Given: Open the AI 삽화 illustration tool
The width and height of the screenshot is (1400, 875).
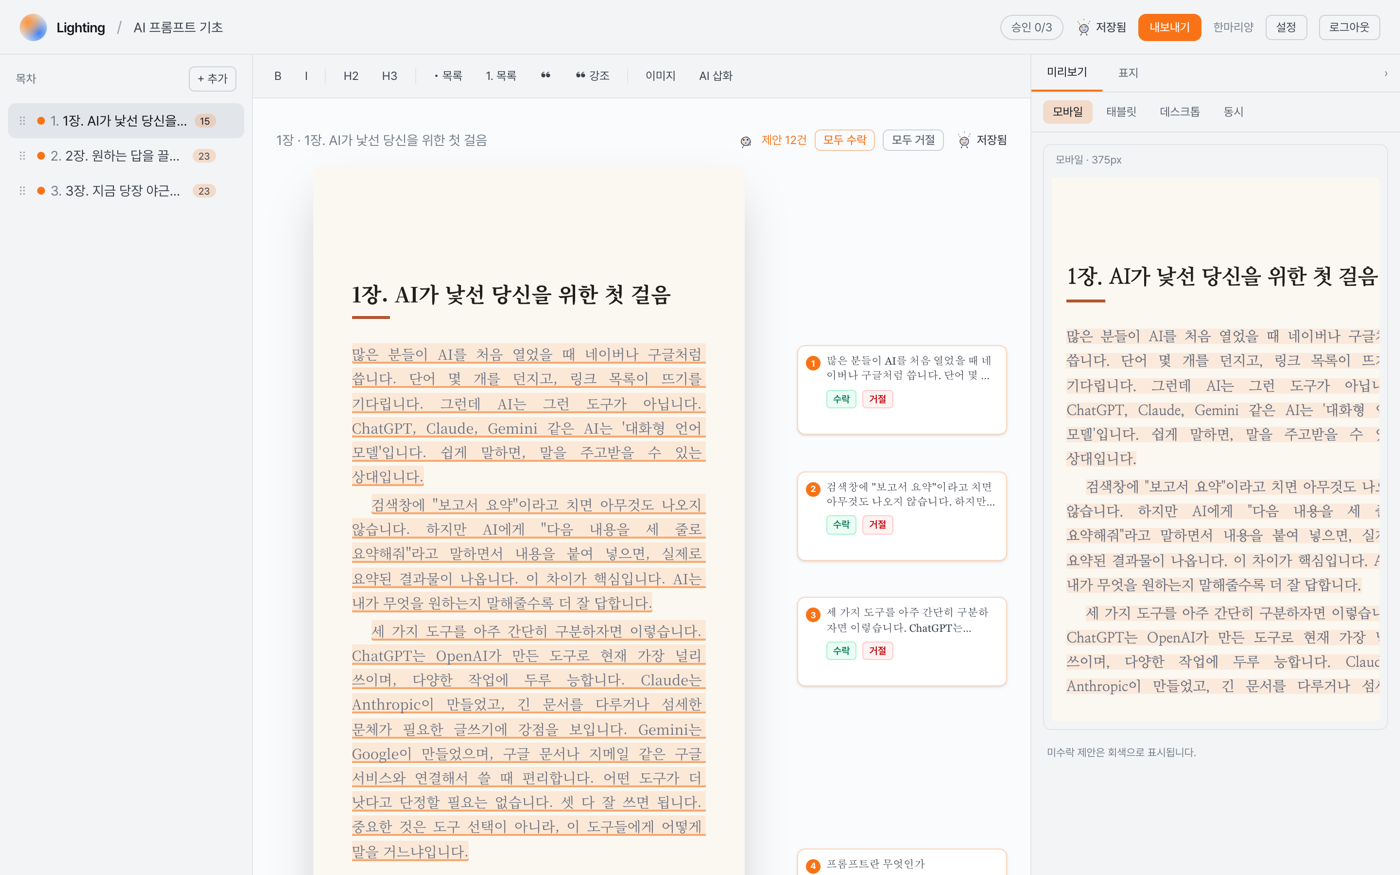Looking at the screenshot, I should pyautogui.click(x=716, y=76).
